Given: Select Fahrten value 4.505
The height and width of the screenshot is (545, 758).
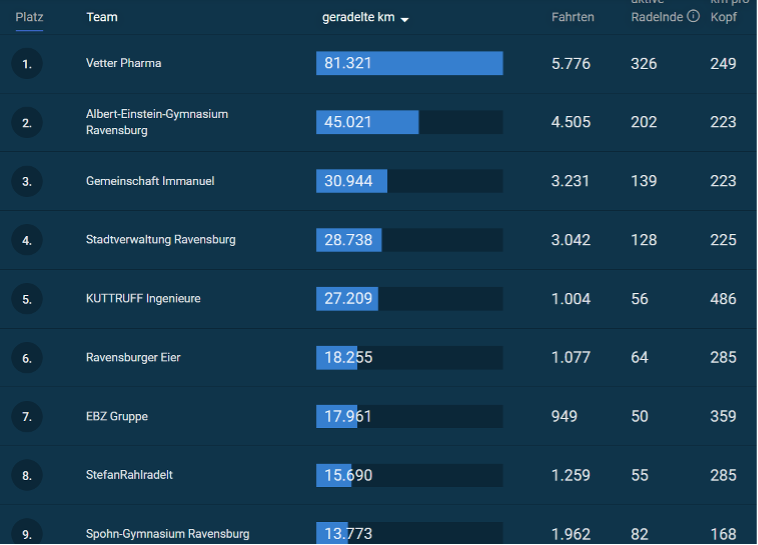Looking at the screenshot, I should pos(571,122).
